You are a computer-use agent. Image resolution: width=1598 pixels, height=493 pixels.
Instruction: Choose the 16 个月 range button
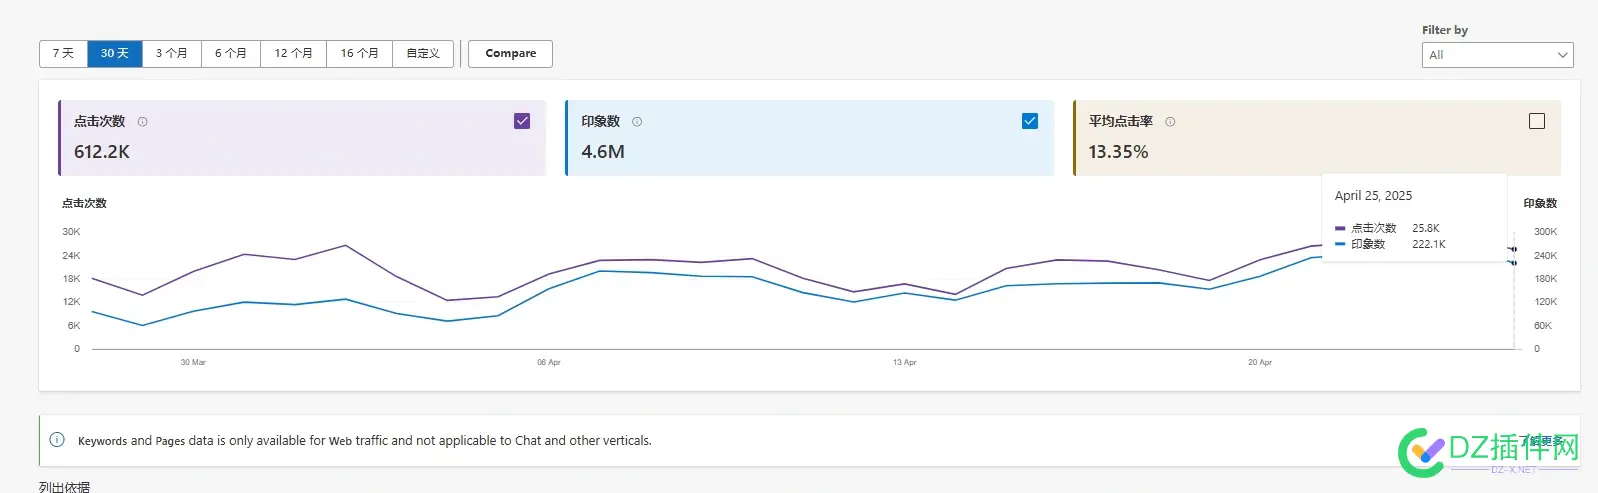coord(359,53)
